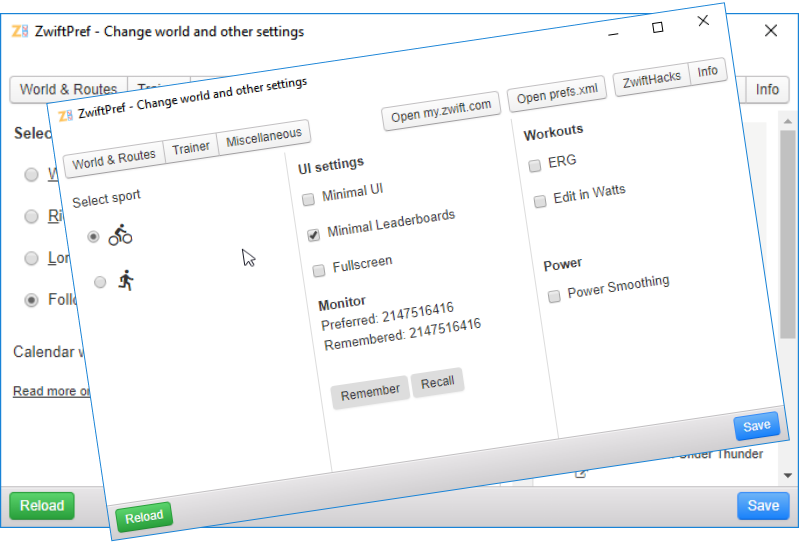Screen dimensions: 800x544
Task: Enable the ERG workouts checkbox
Action: click(535, 166)
